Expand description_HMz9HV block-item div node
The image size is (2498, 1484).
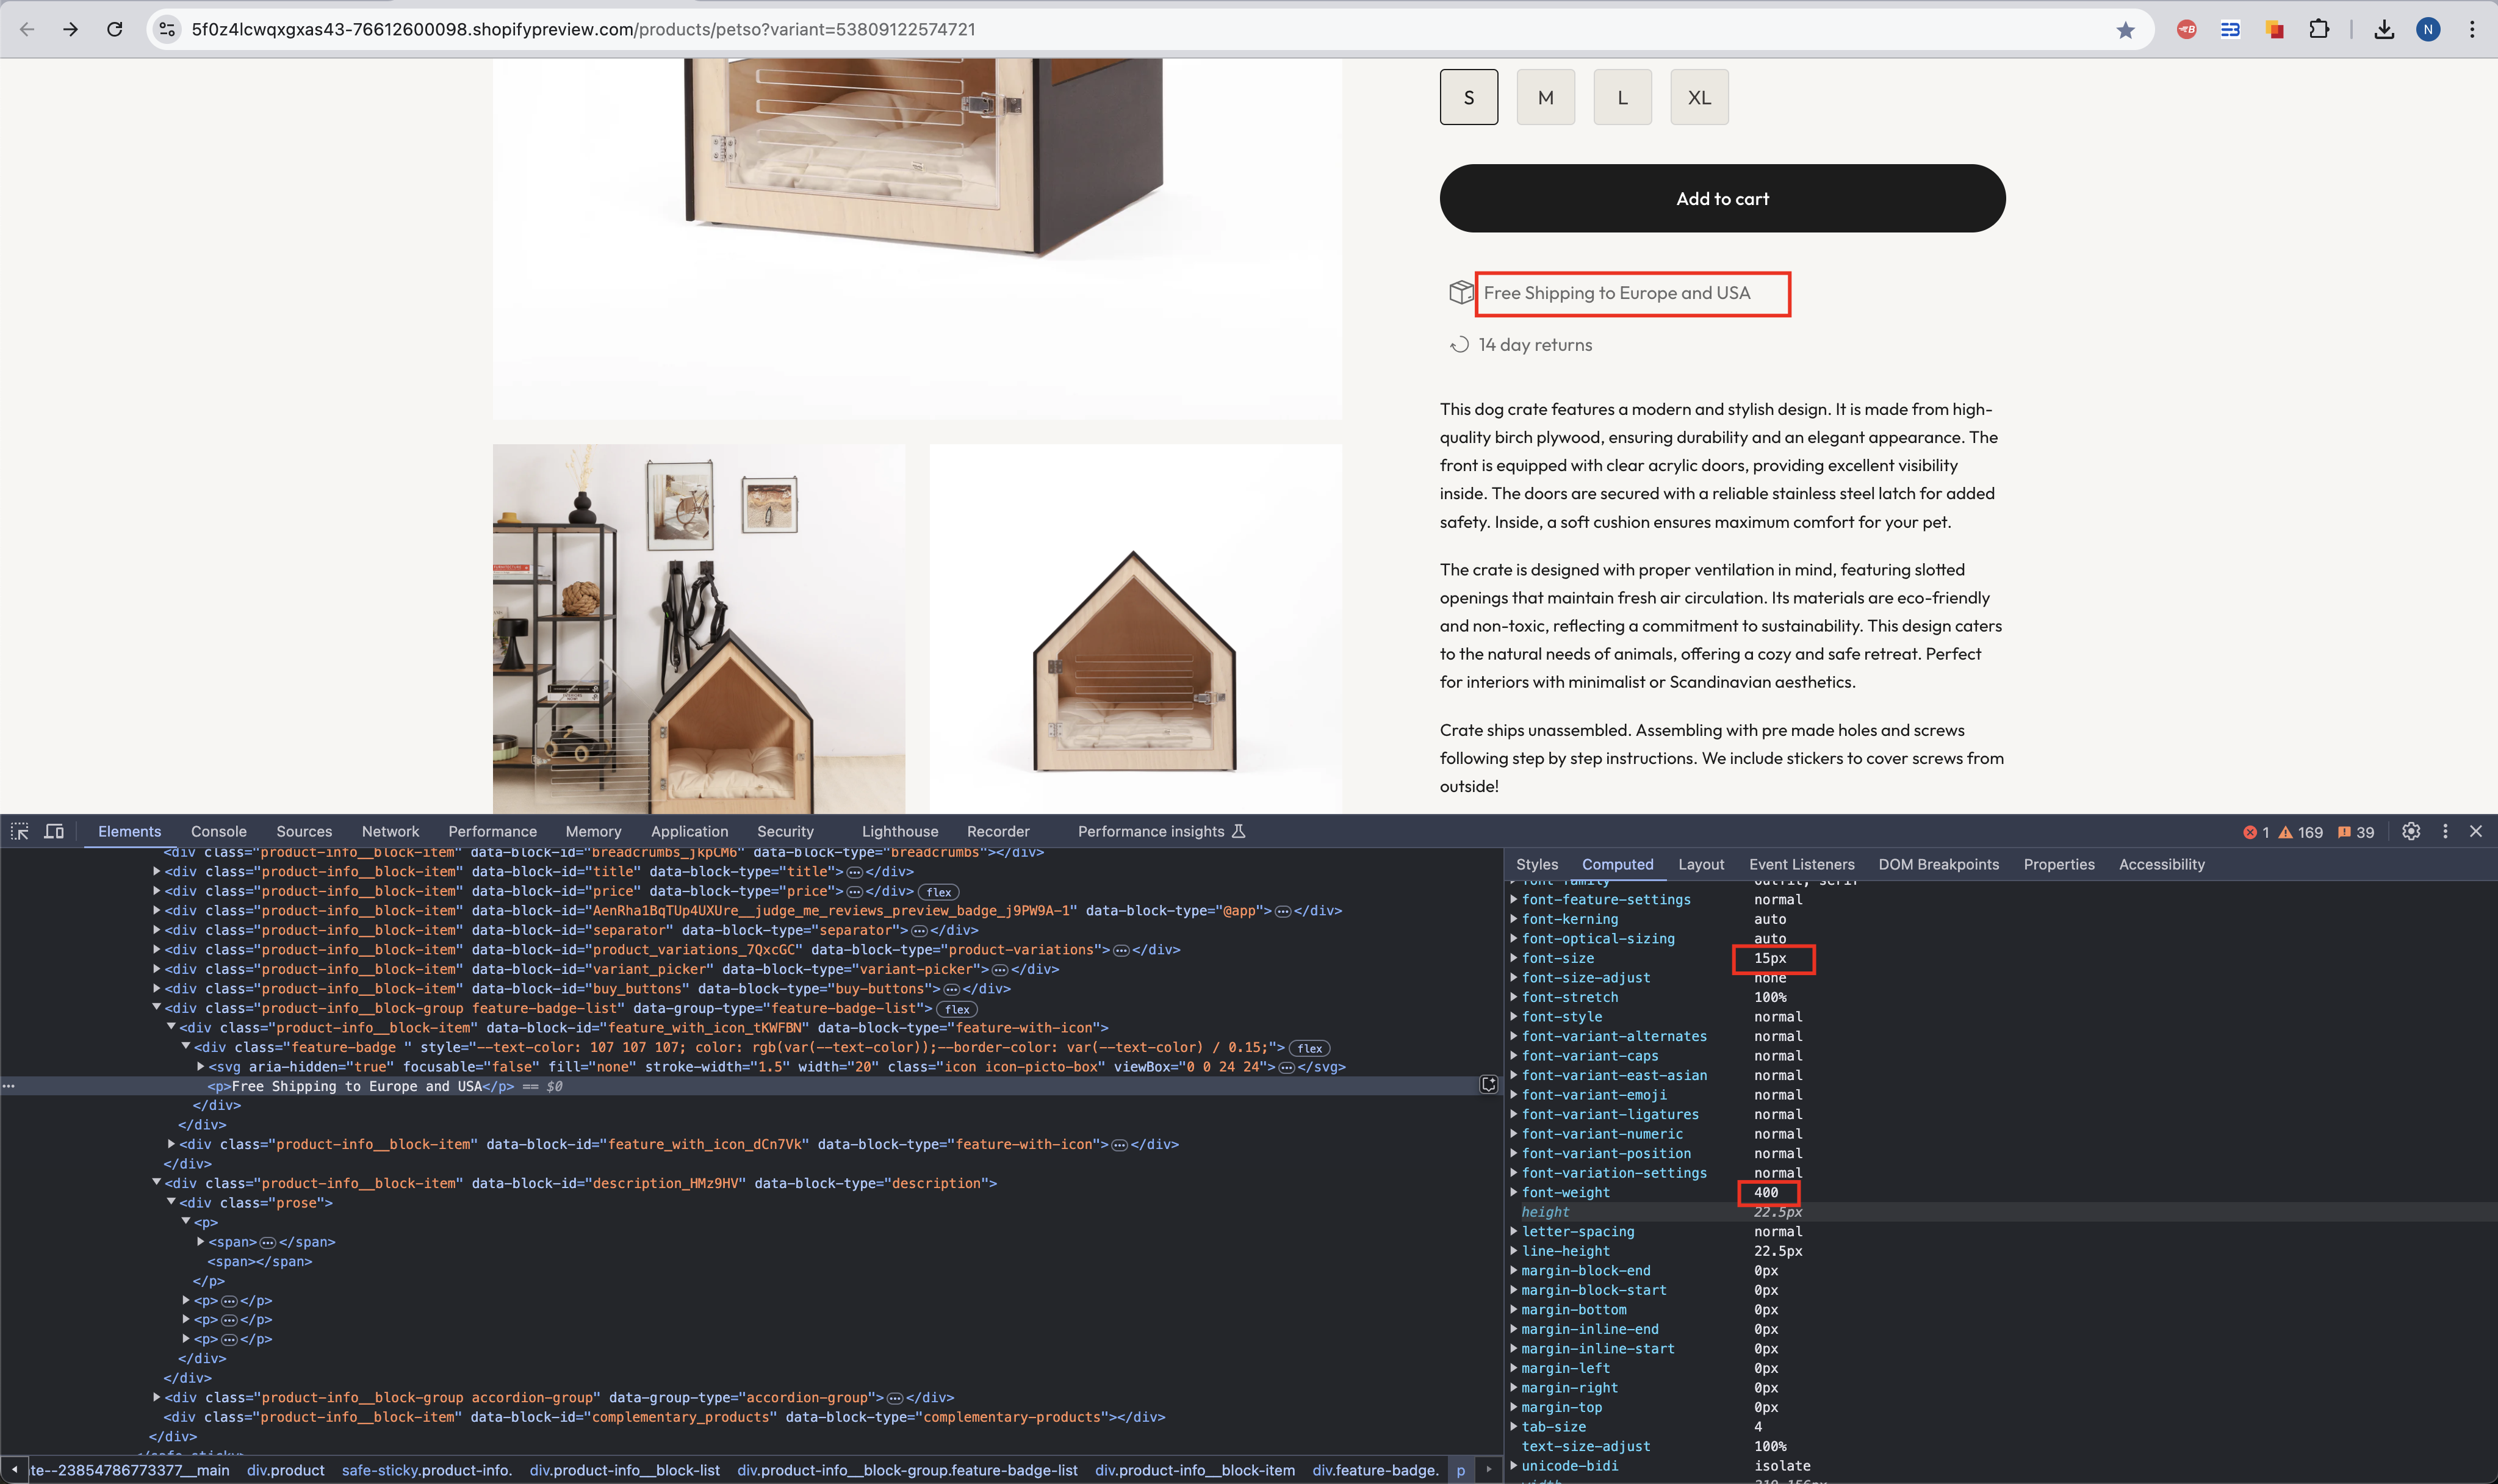coord(157,1183)
